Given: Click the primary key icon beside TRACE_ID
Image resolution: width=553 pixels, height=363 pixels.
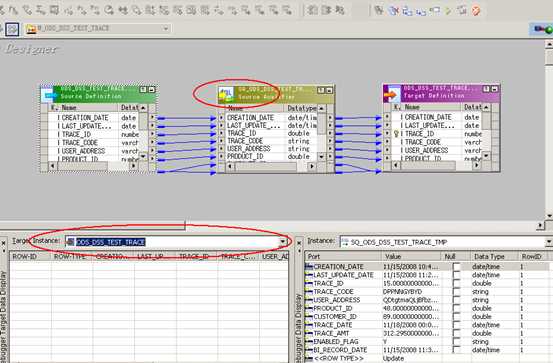Looking at the screenshot, I should 396,134.
